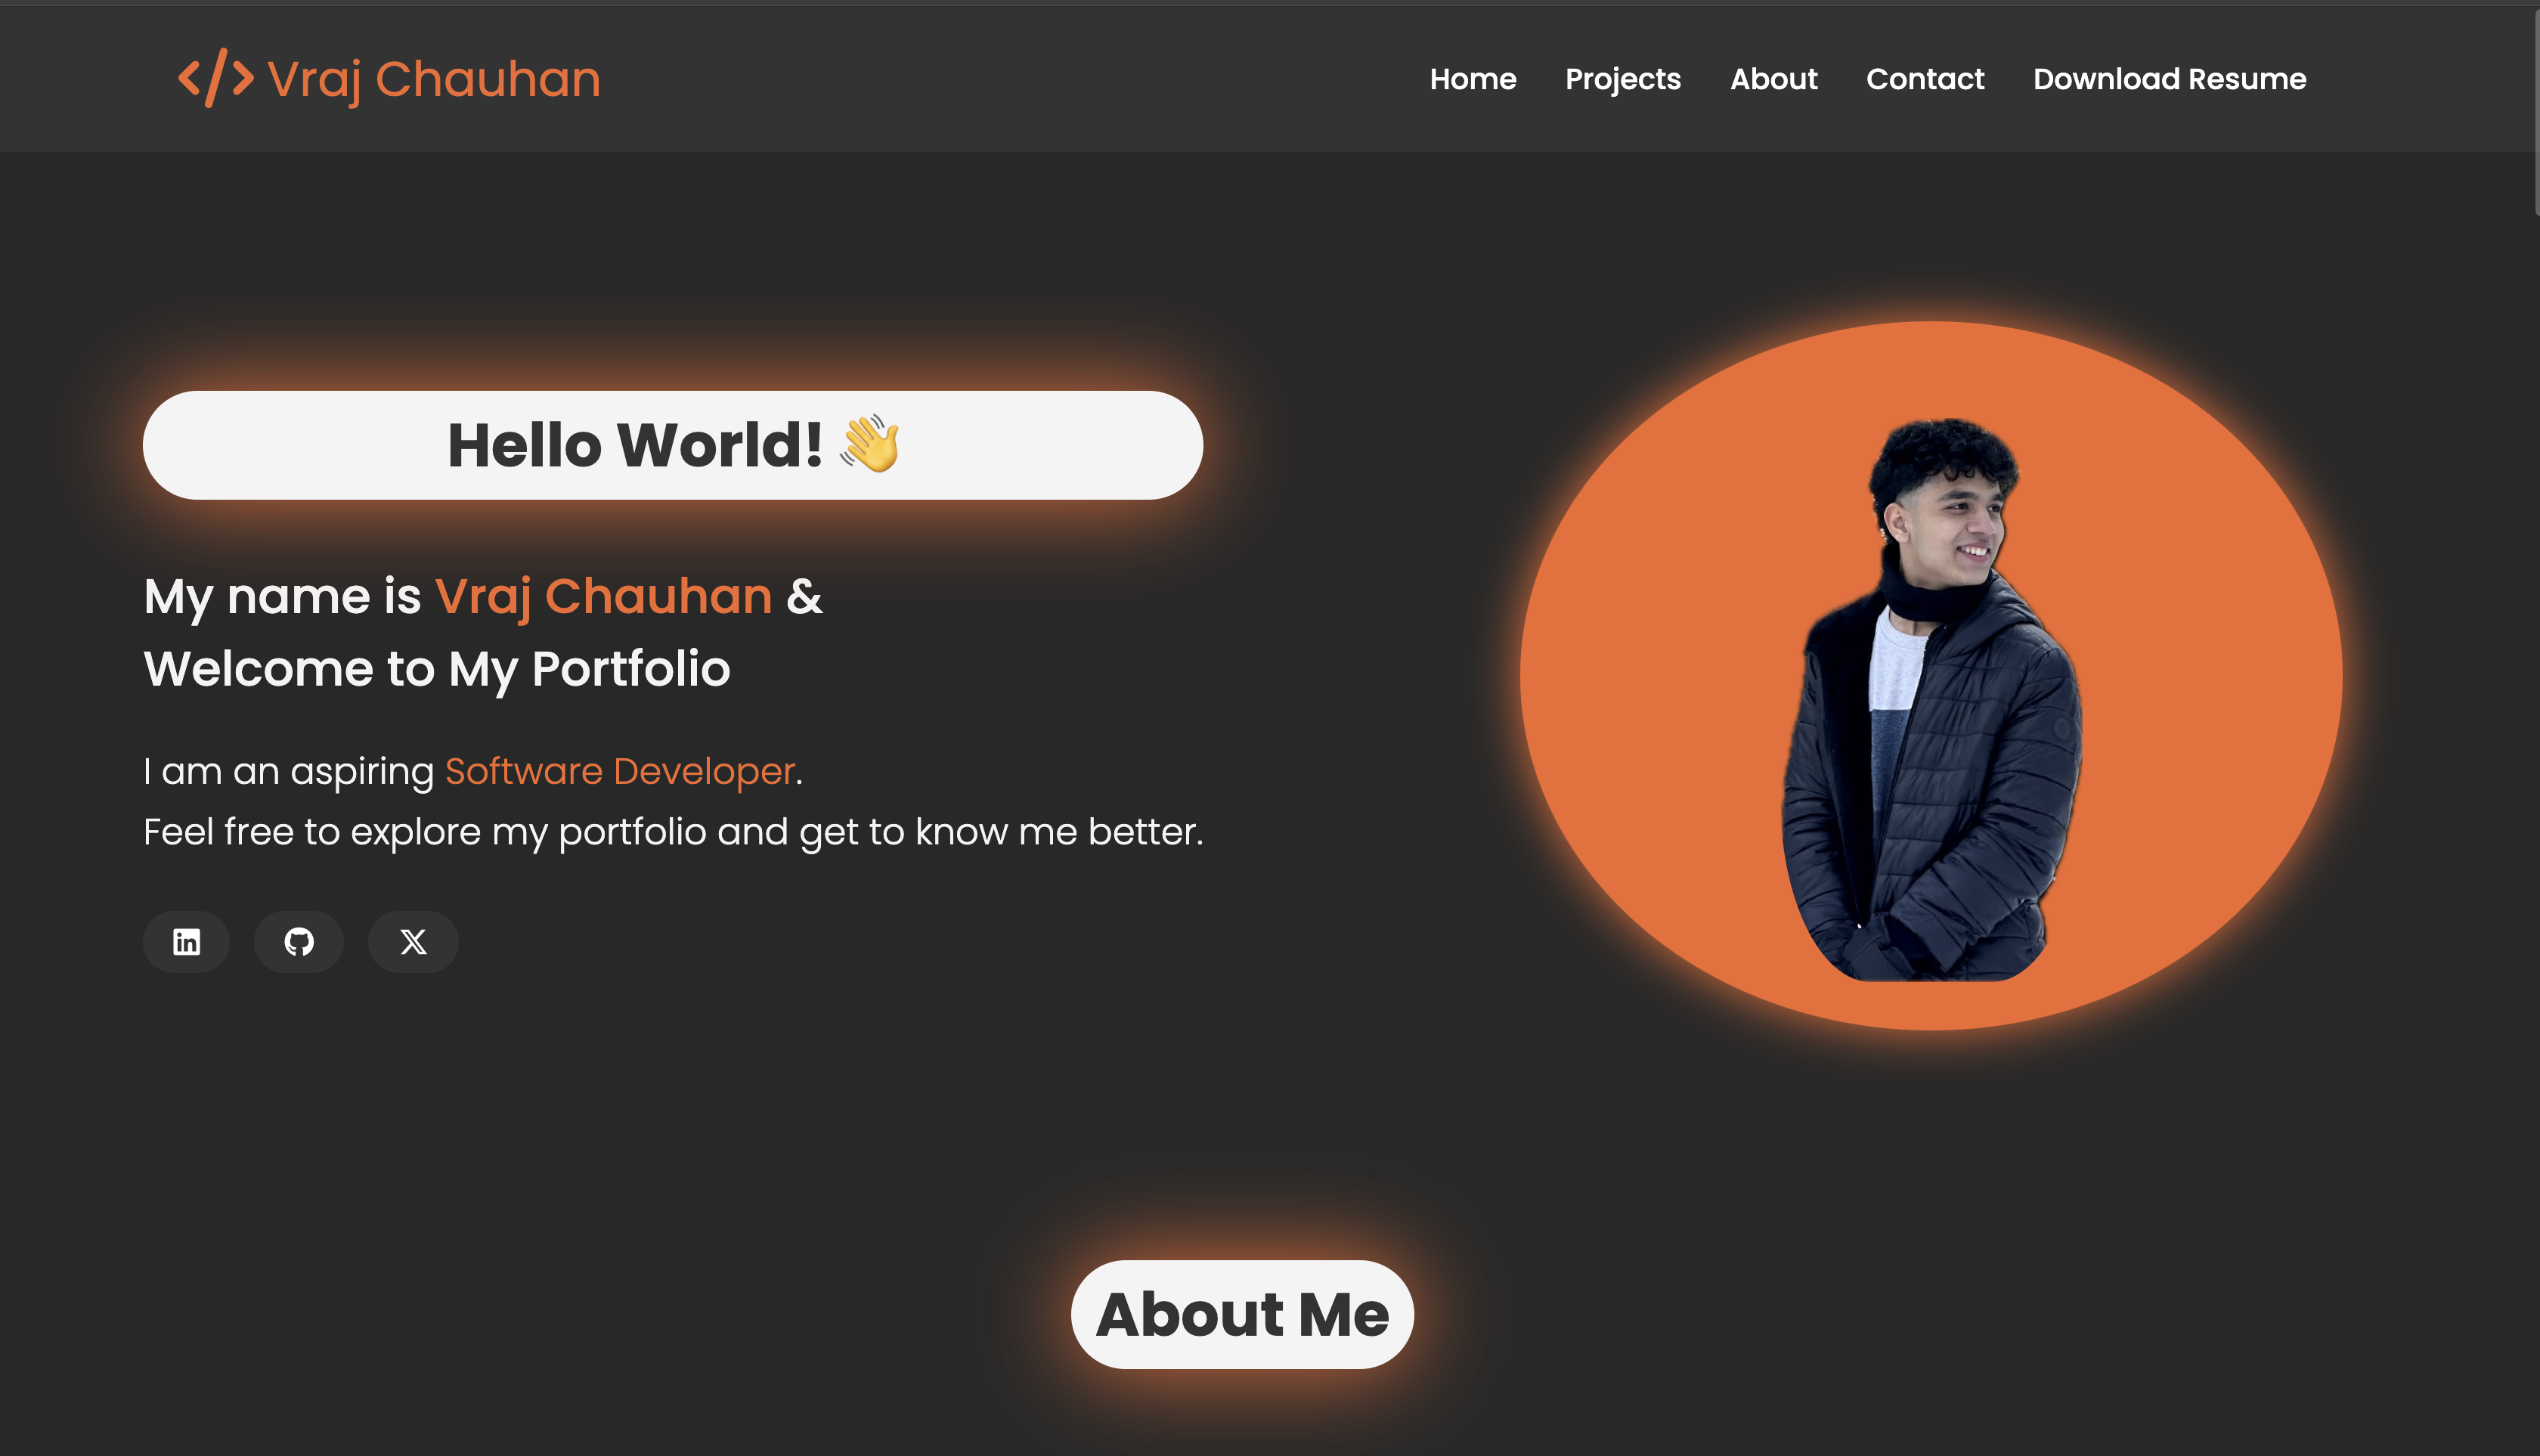Viewport: 2540px width, 1456px height.
Task: Click the code brackets logo icon
Action: [x=216, y=78]
